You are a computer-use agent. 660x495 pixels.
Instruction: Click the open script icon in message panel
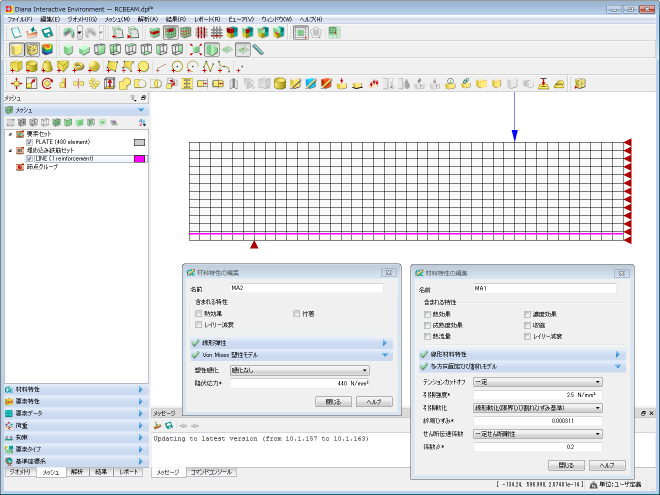[x=158, y=426]
